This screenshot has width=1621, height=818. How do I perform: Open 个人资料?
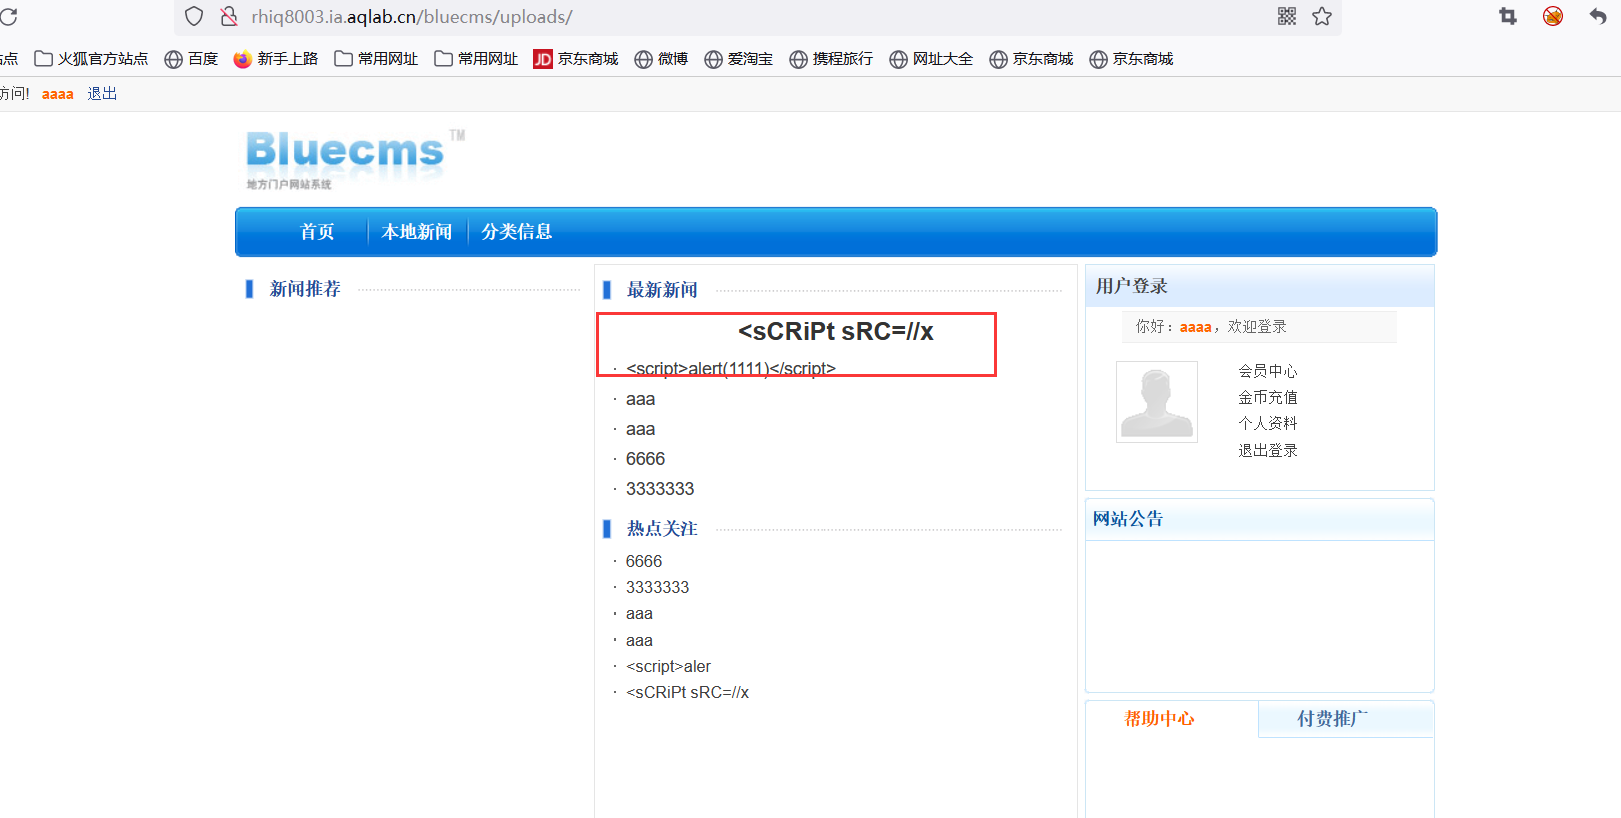click(1268, 423)
